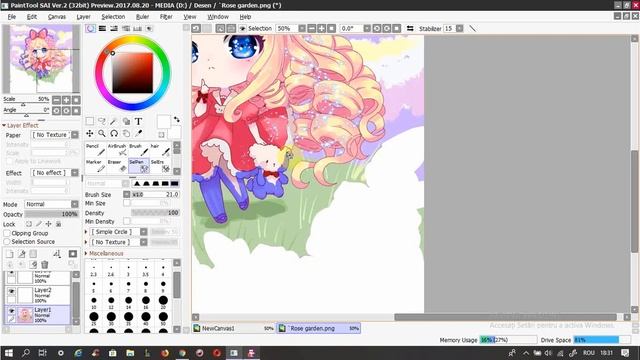Toggle the straight line drawing mode

point(472,28)
